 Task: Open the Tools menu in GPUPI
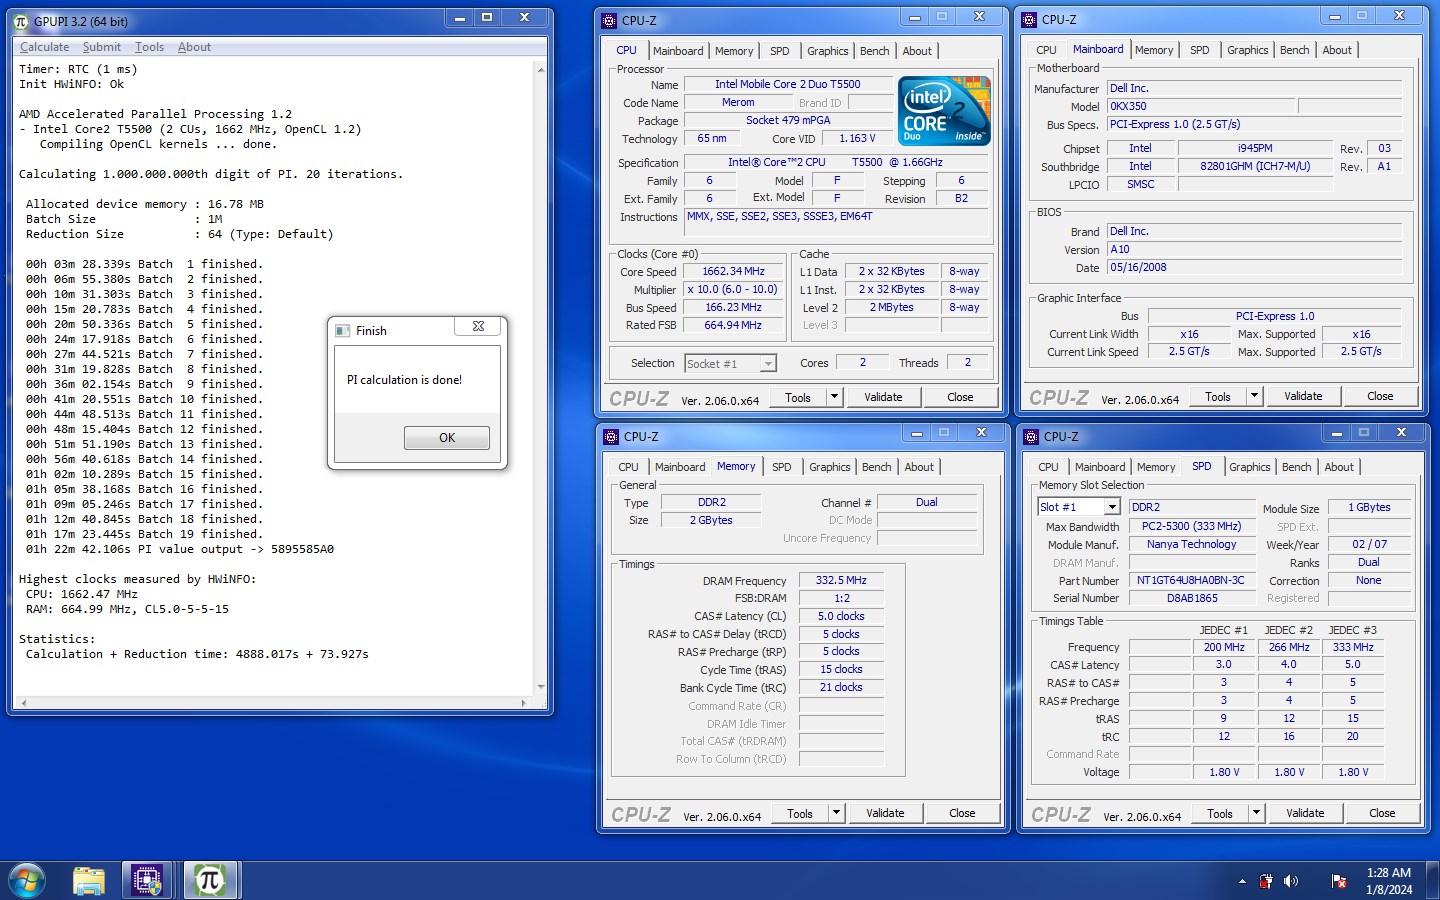tap(149, 47)
